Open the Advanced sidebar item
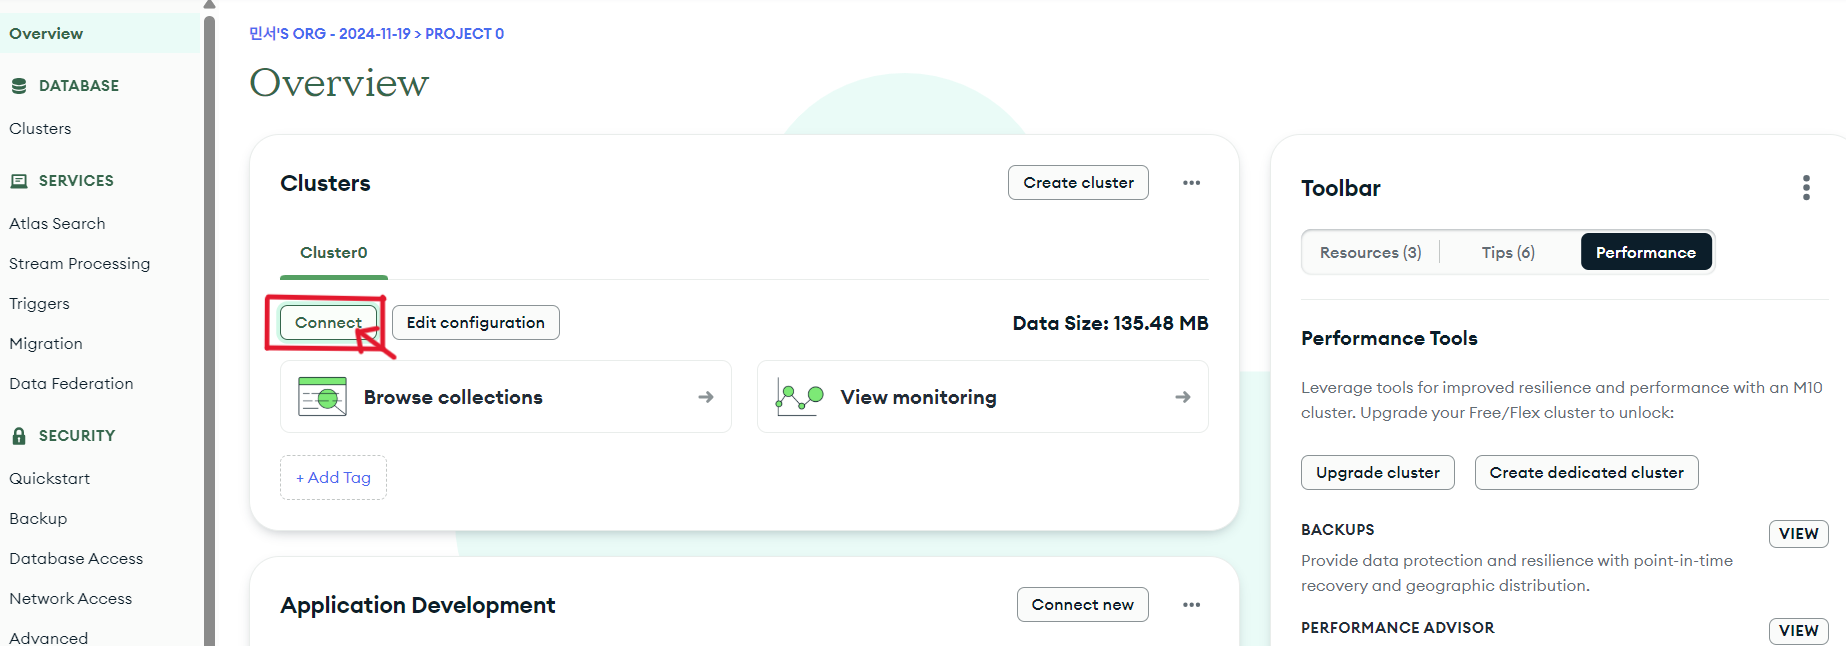Viewport: 1846px width, 646px height. [49, 638]
